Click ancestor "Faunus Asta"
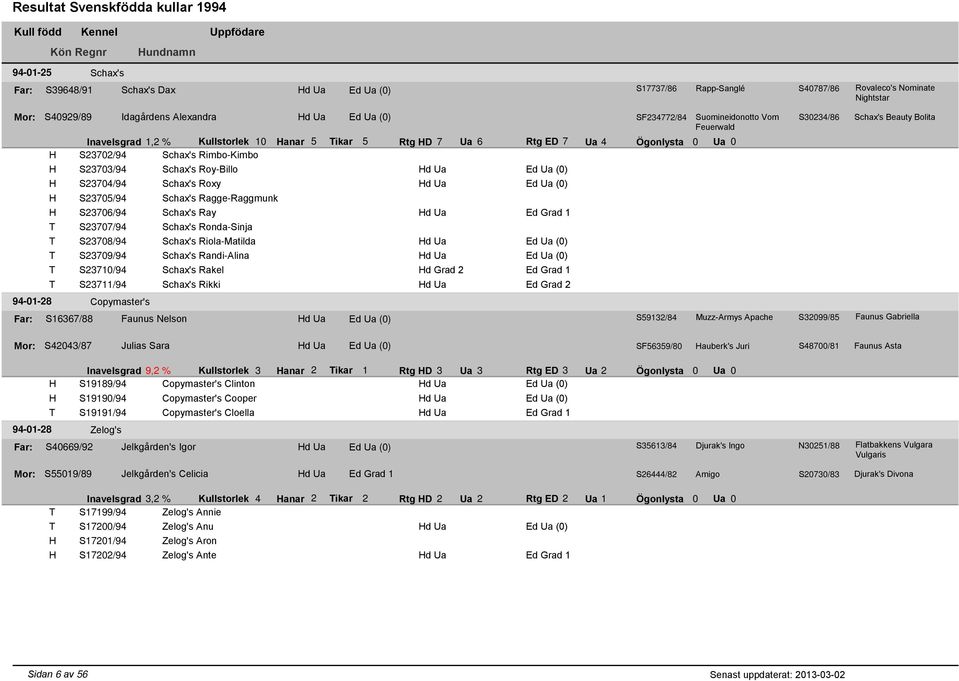 [x=878, y=346]
